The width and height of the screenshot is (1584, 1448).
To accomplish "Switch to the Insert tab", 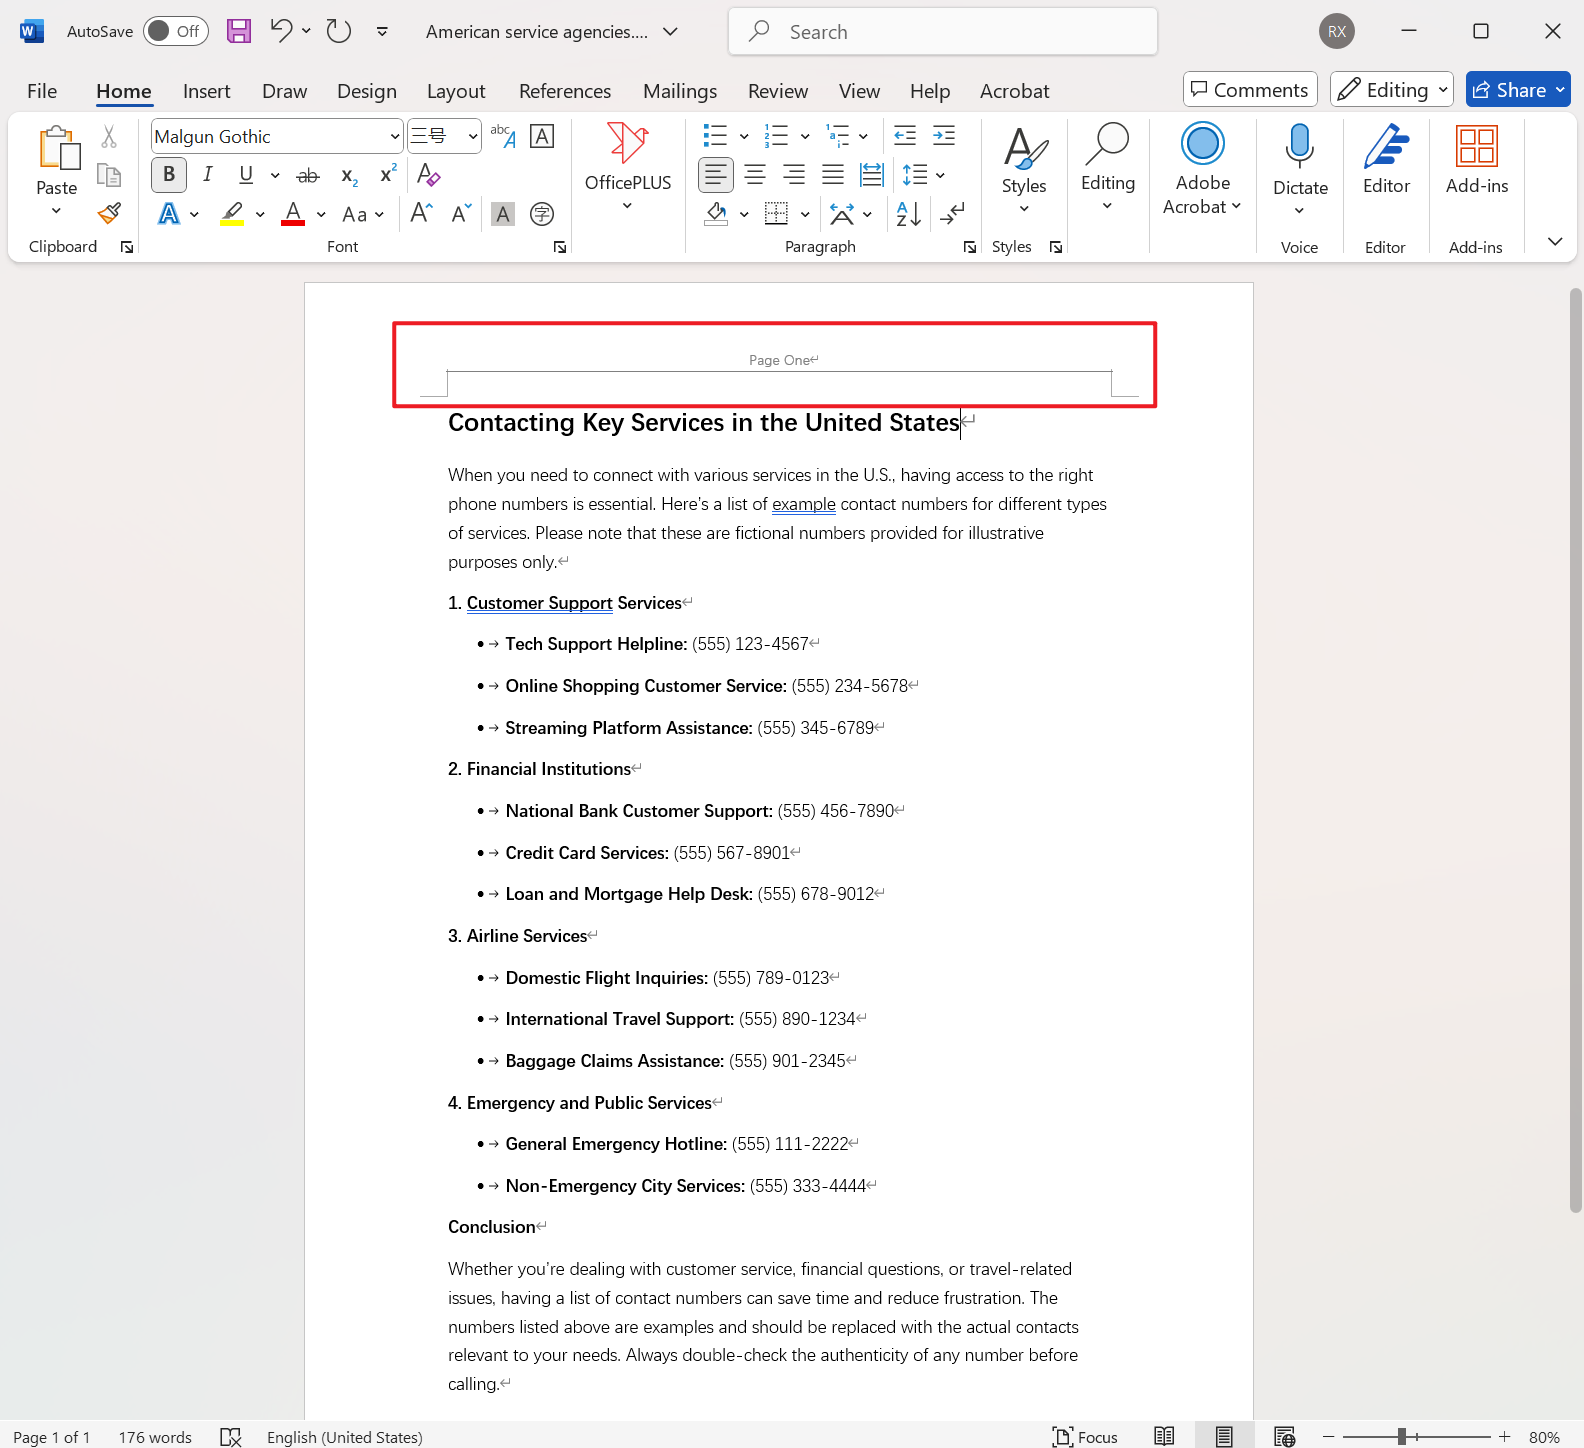I will click(x=207, y=91).
